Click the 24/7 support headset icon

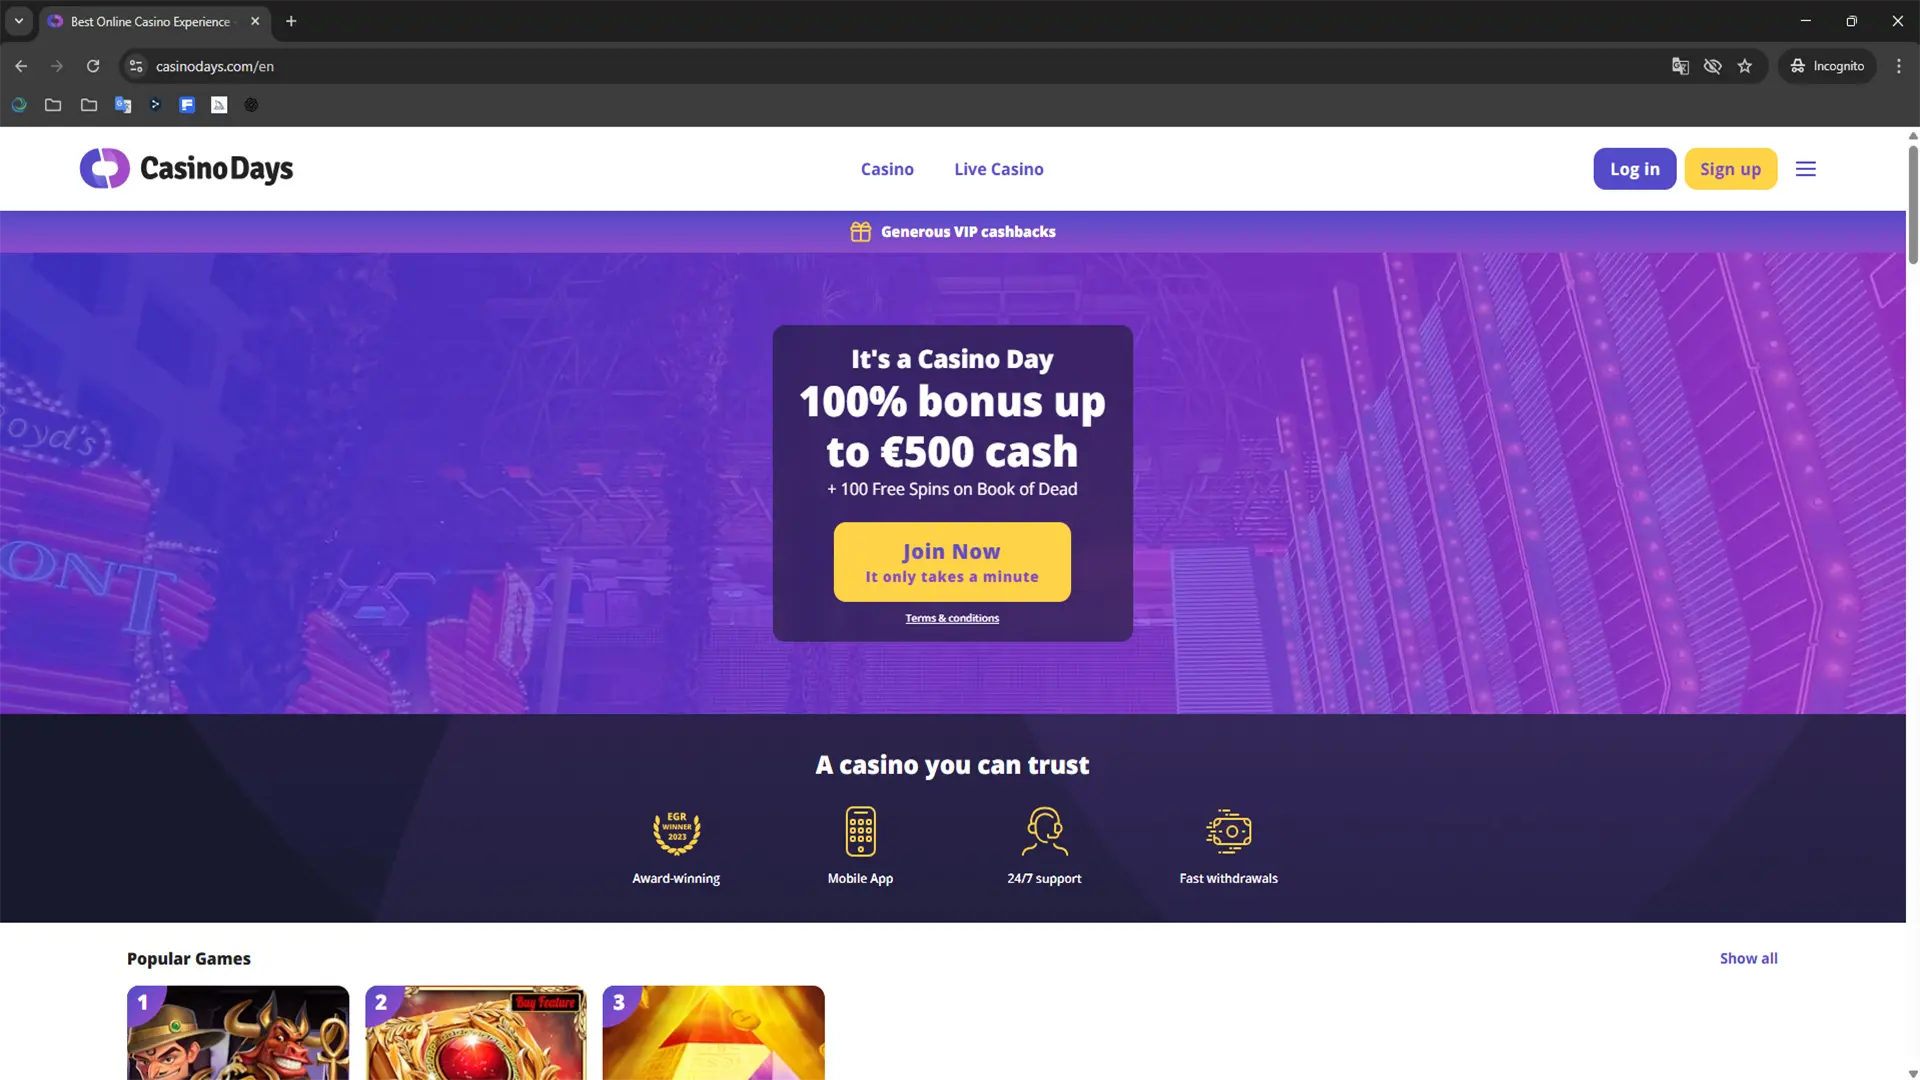pyautogui.click(x=1044, y=832)
